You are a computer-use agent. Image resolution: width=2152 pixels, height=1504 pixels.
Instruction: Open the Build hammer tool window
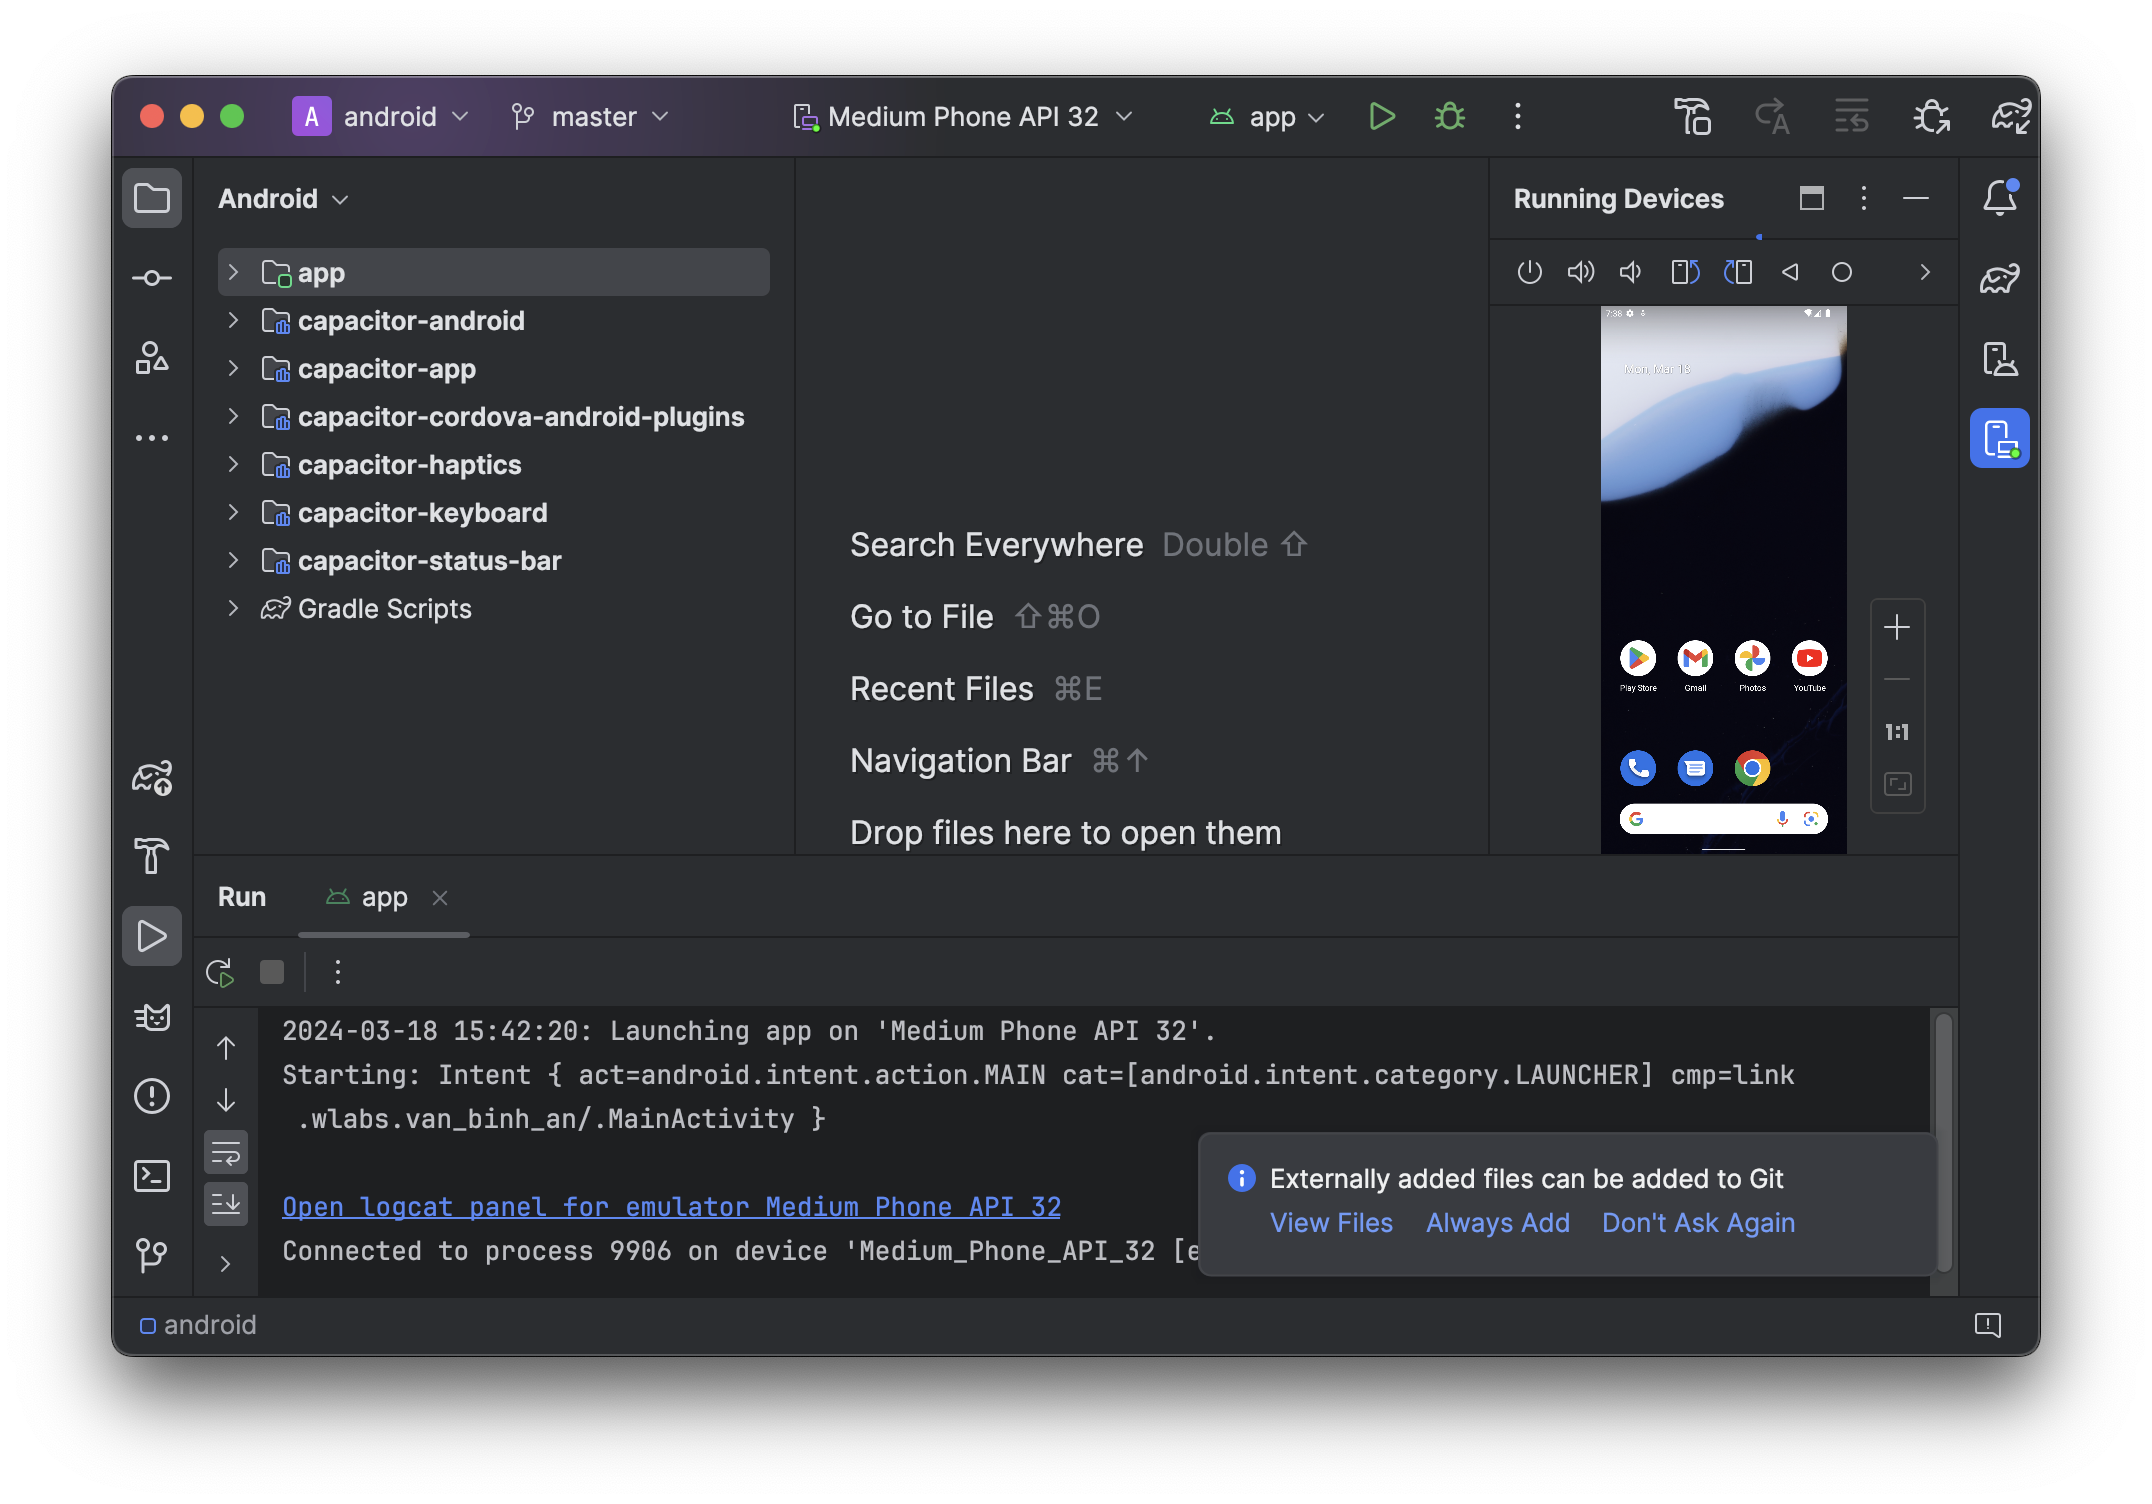pyautogui.click(x=152, y=856)
